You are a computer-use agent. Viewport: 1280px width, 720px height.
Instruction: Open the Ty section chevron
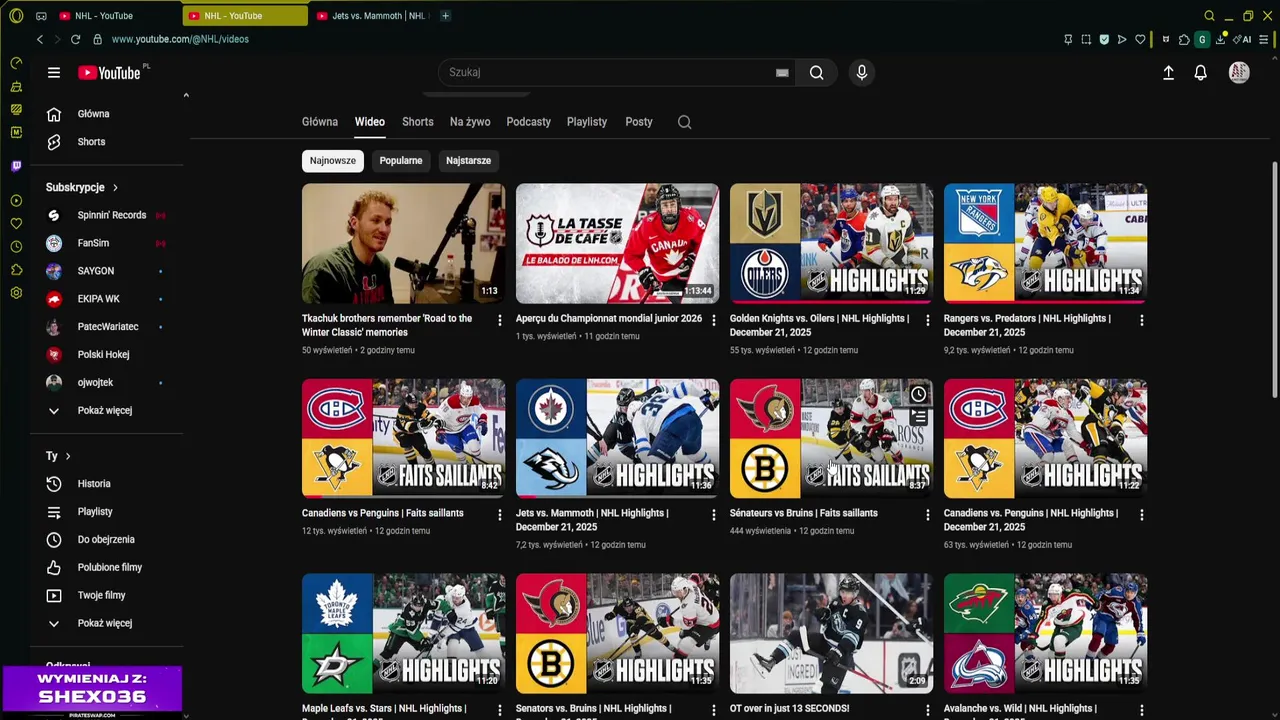68,456
